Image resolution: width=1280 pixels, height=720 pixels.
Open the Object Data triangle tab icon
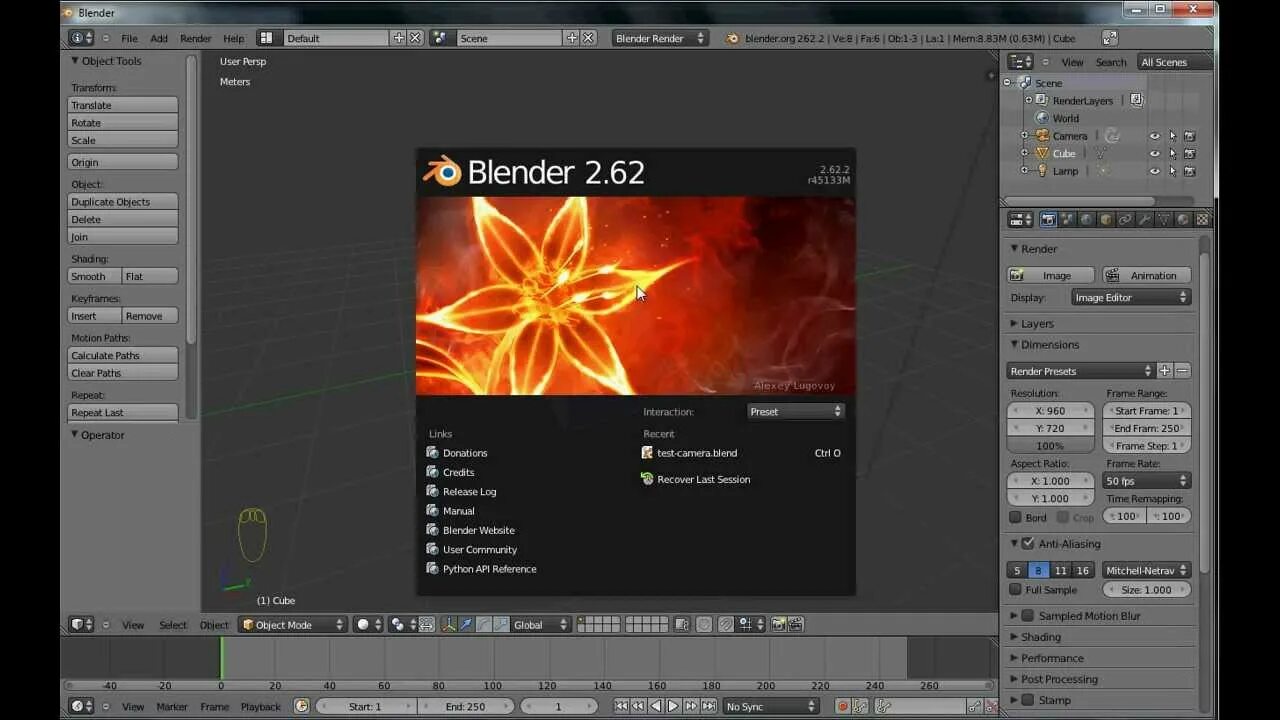(x=1164, y=220)
